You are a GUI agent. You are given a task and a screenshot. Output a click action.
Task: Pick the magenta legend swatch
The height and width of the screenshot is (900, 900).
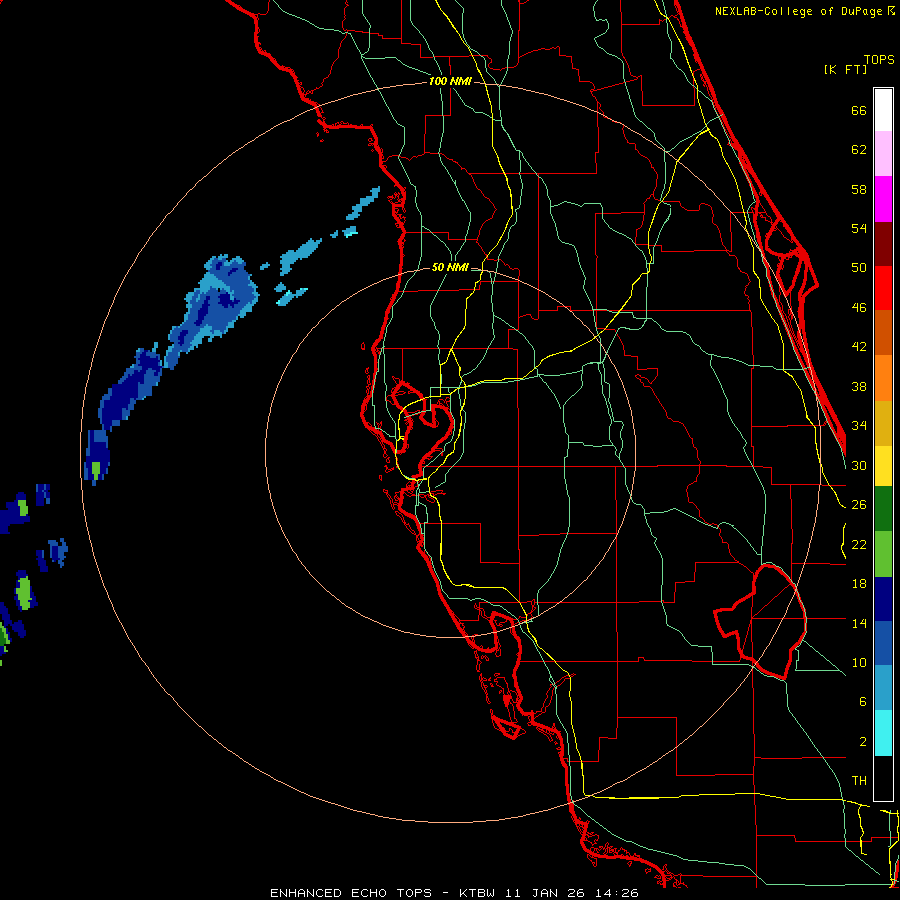(x=883, y=199)
